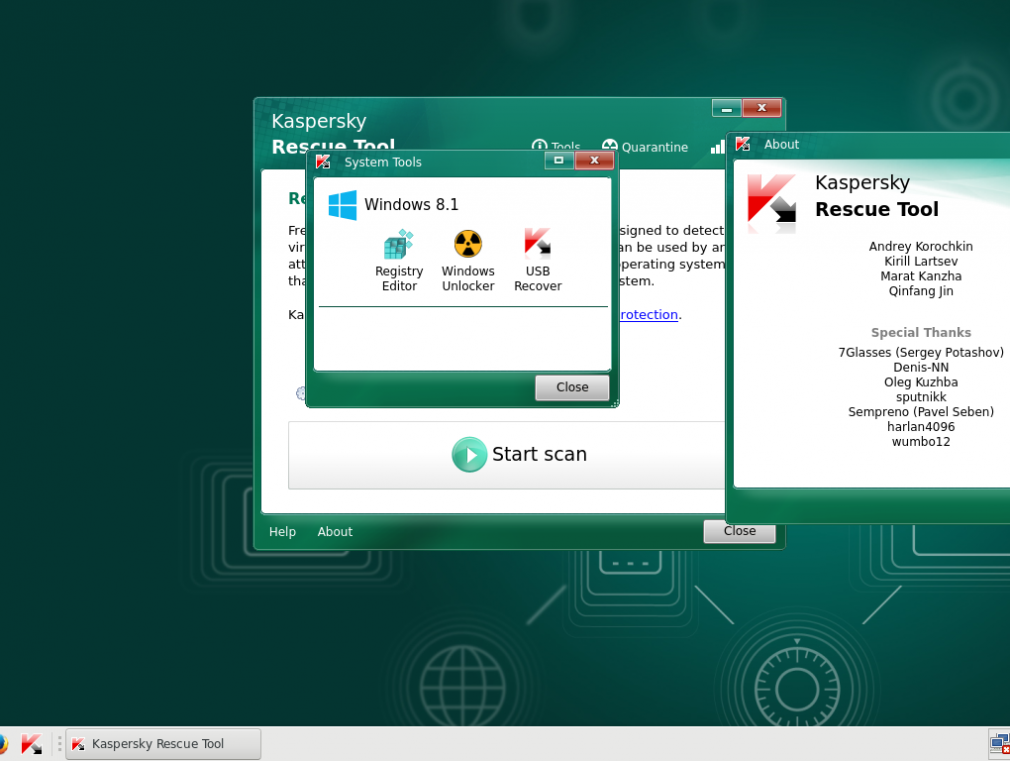Screen dimensions: 1010x761
Task: Click the name 'Marat Kanzha'
Action: [x=920, y=276]
